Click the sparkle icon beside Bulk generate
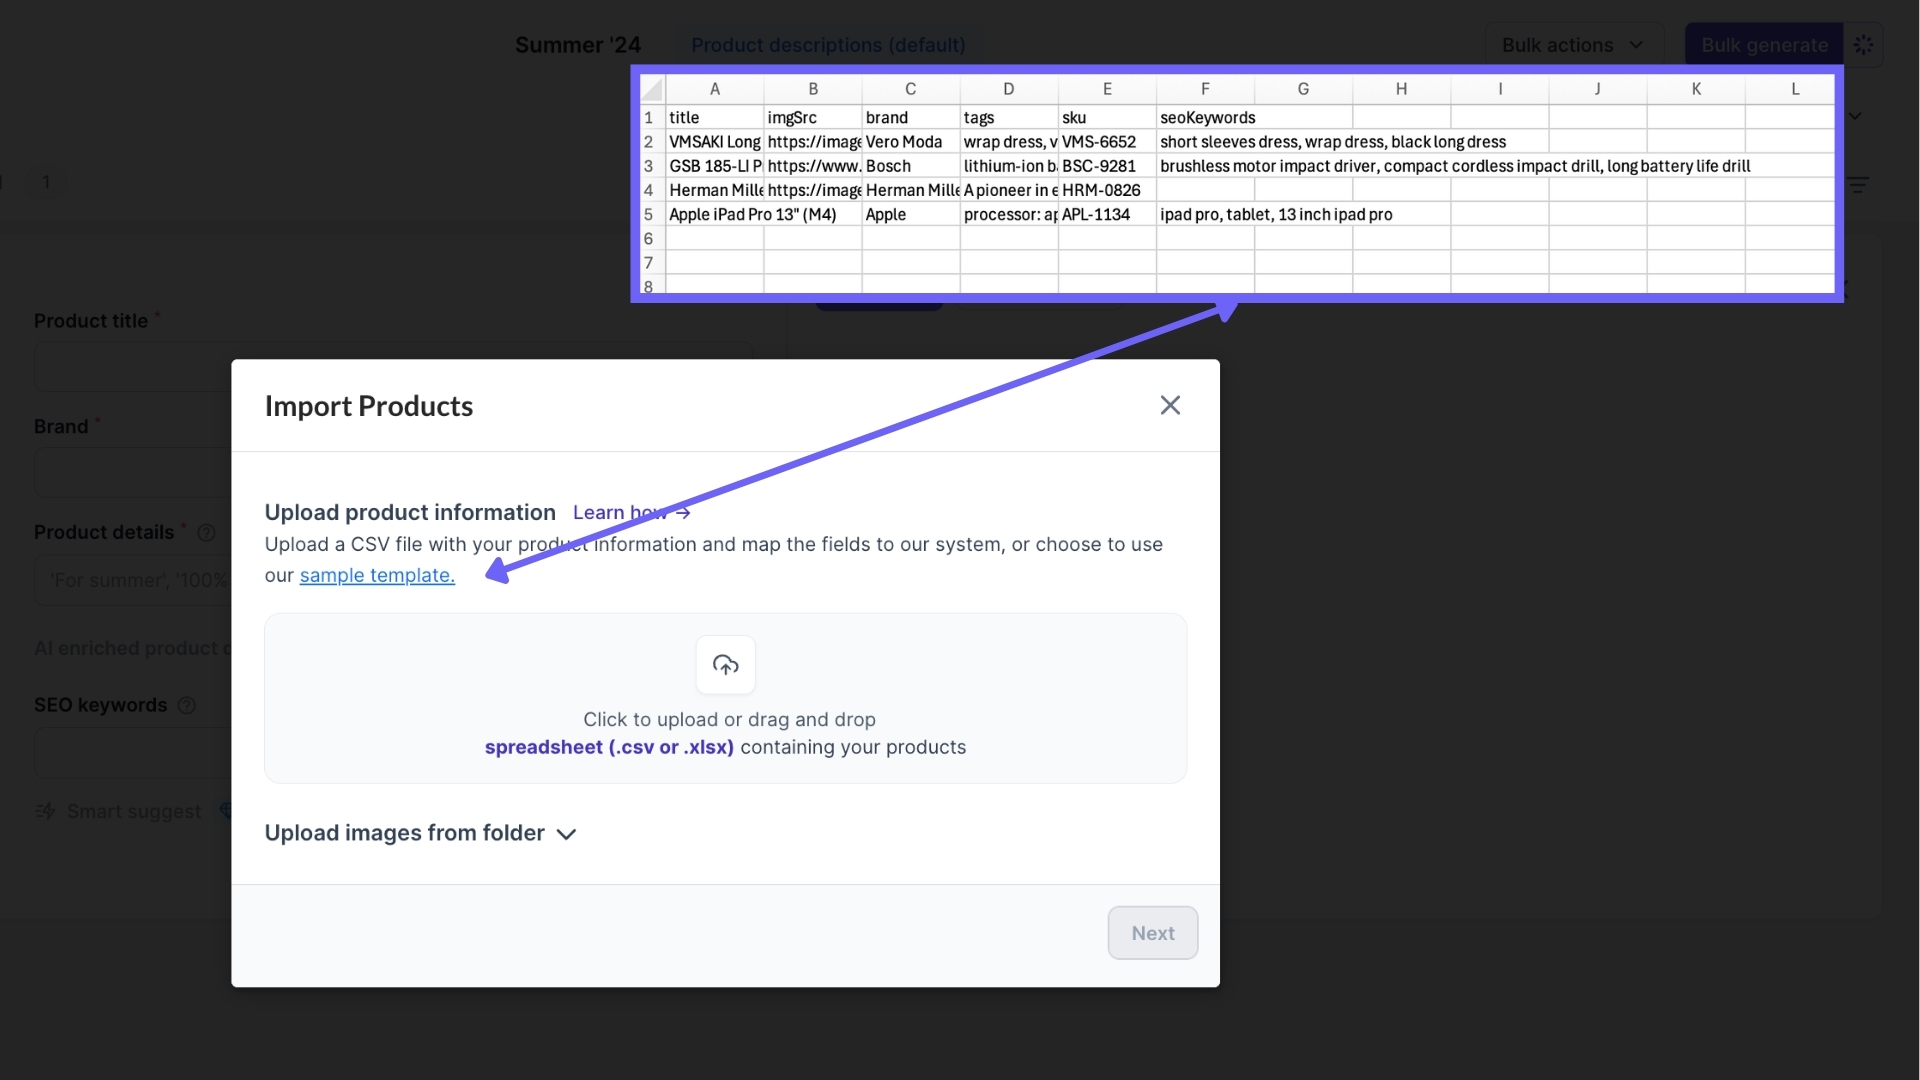Screen dimensions: 1920x1080 1863,45
